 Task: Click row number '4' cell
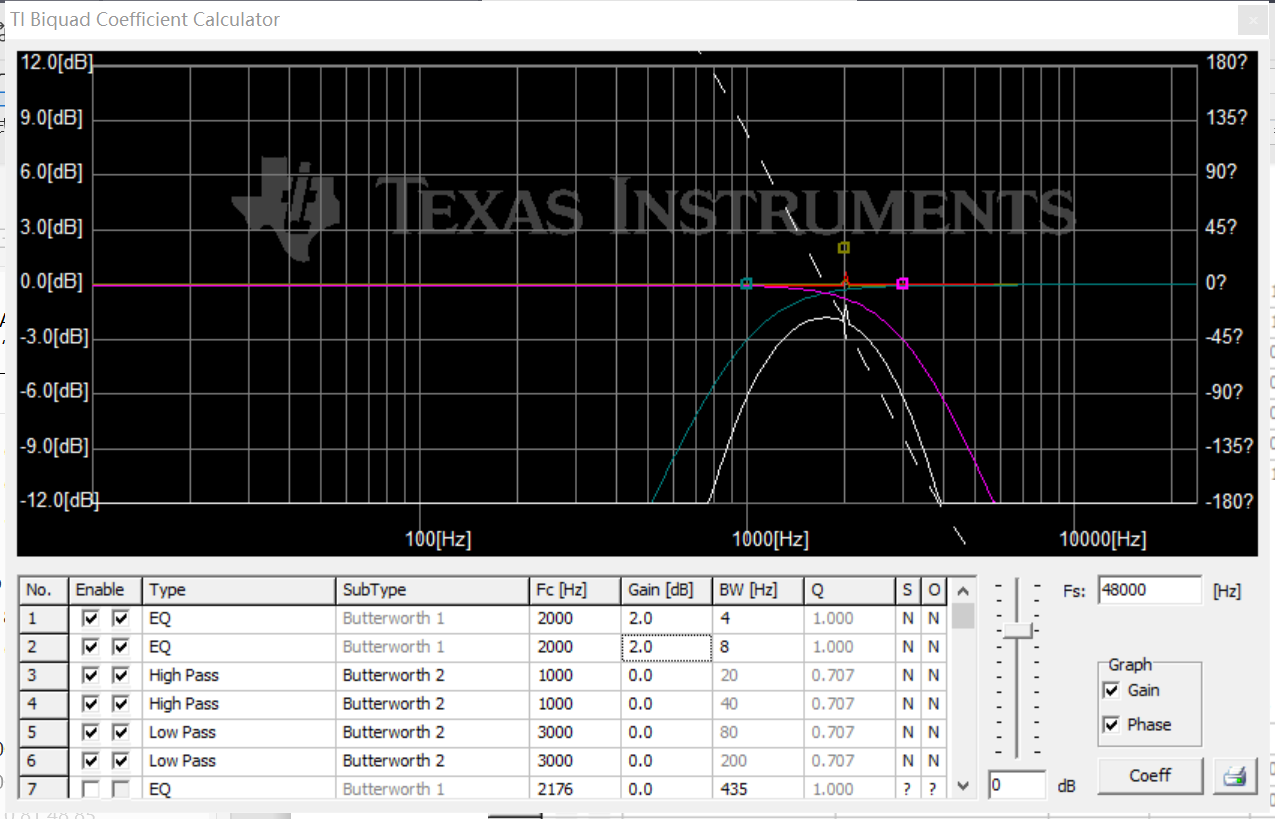44,704
